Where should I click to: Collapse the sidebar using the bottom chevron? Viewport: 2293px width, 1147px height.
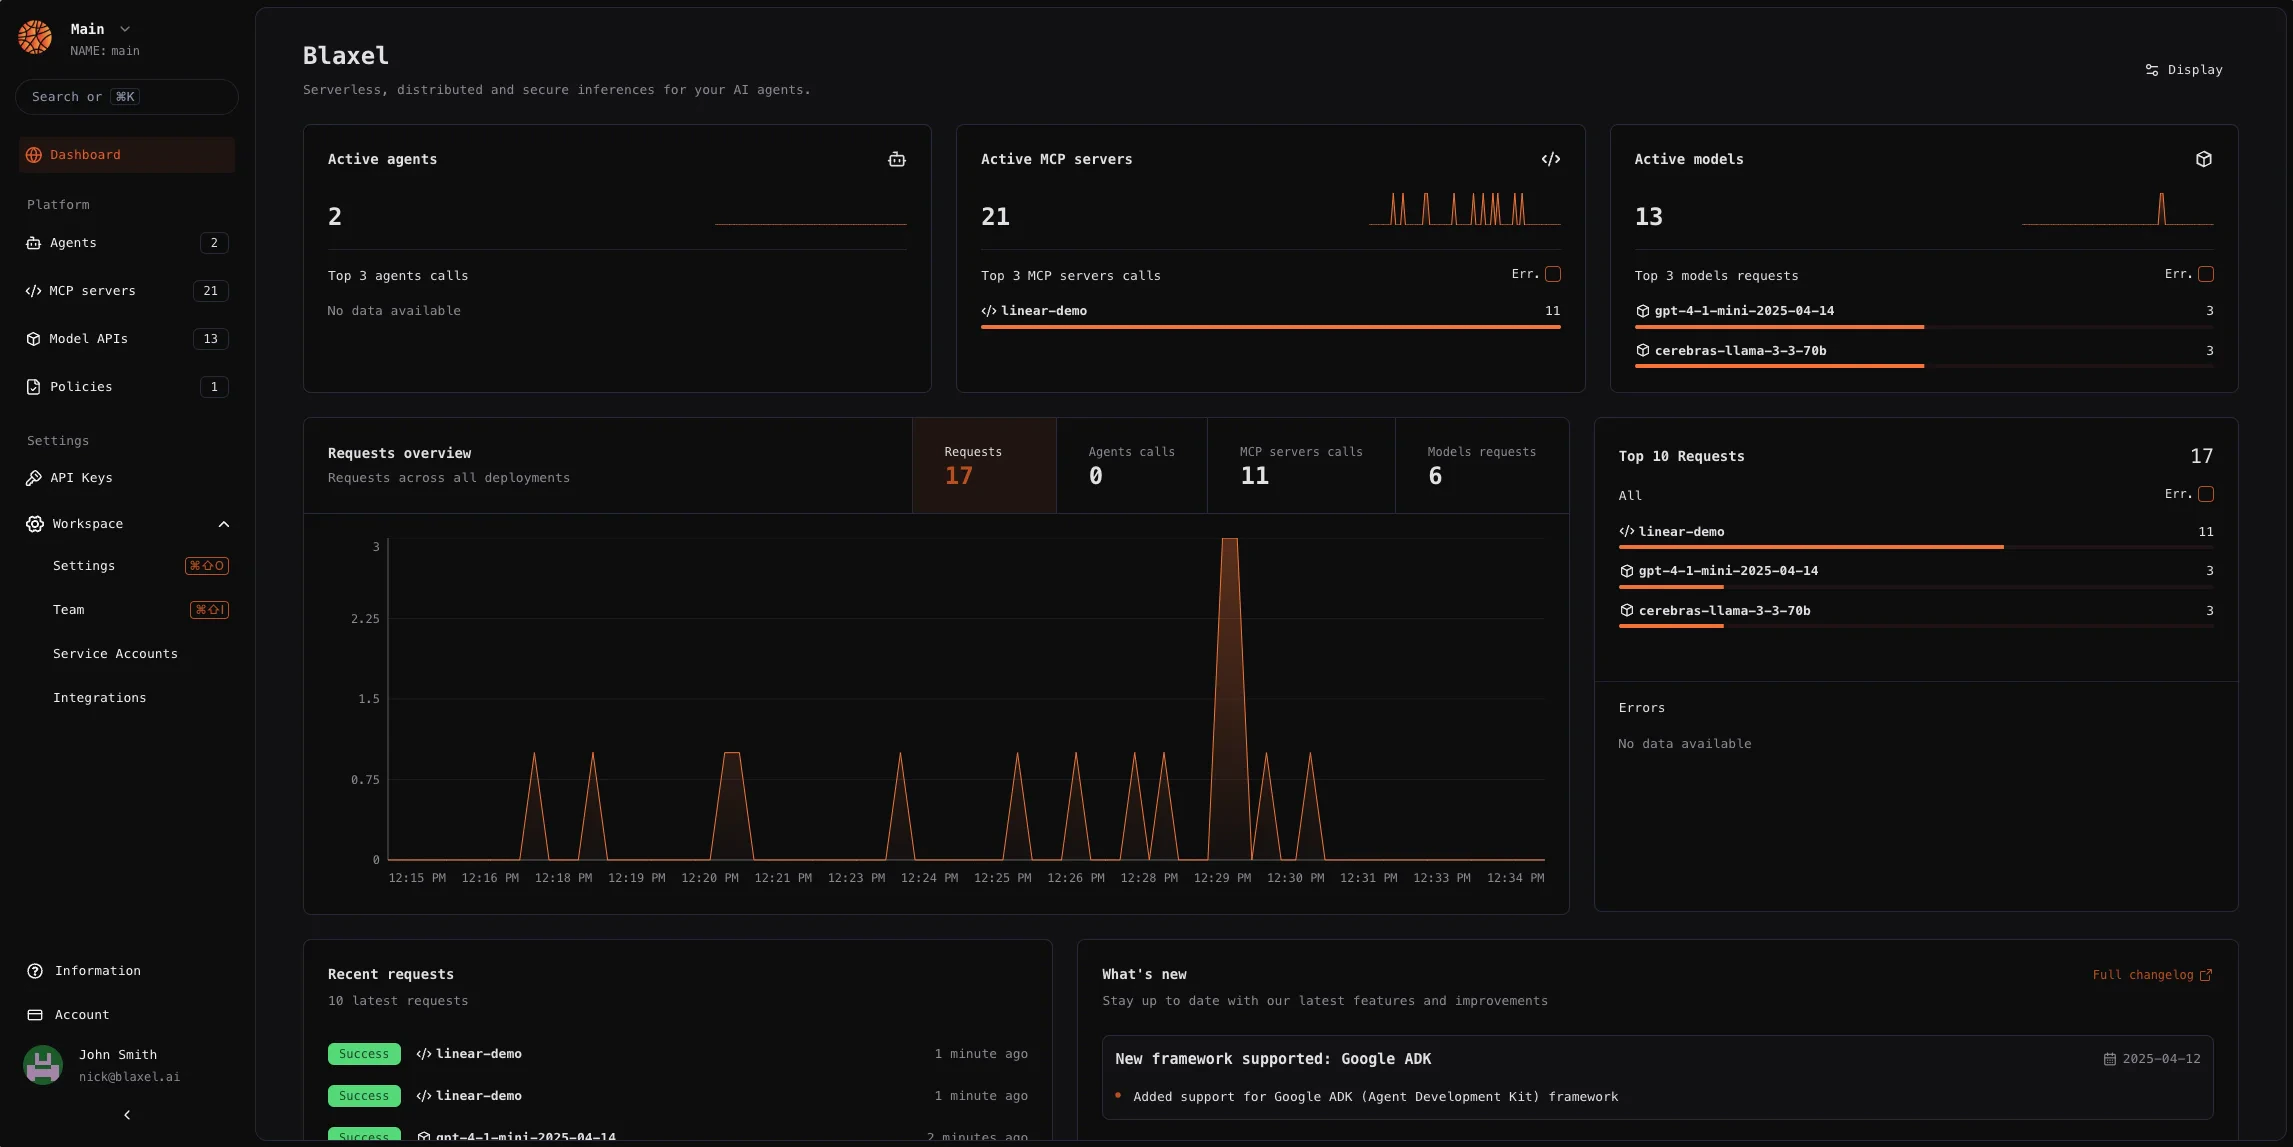coord(127,1114)
